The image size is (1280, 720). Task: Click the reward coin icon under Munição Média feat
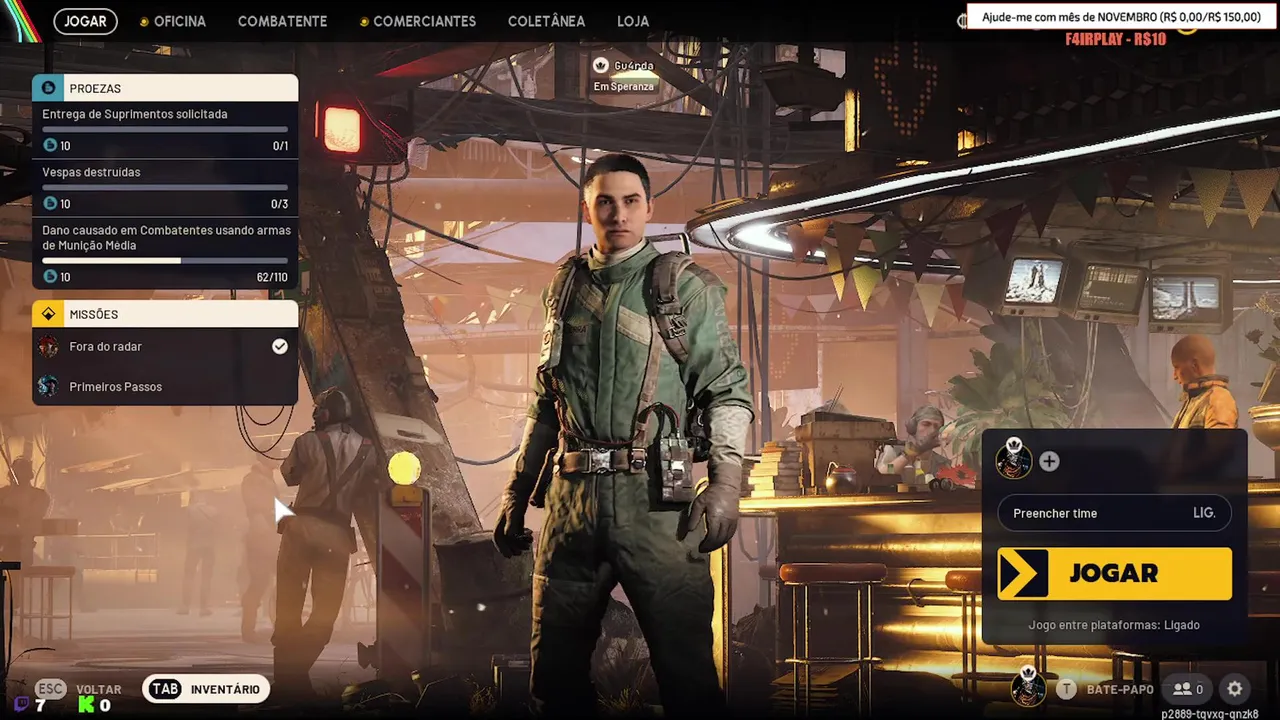pos(50,276)
